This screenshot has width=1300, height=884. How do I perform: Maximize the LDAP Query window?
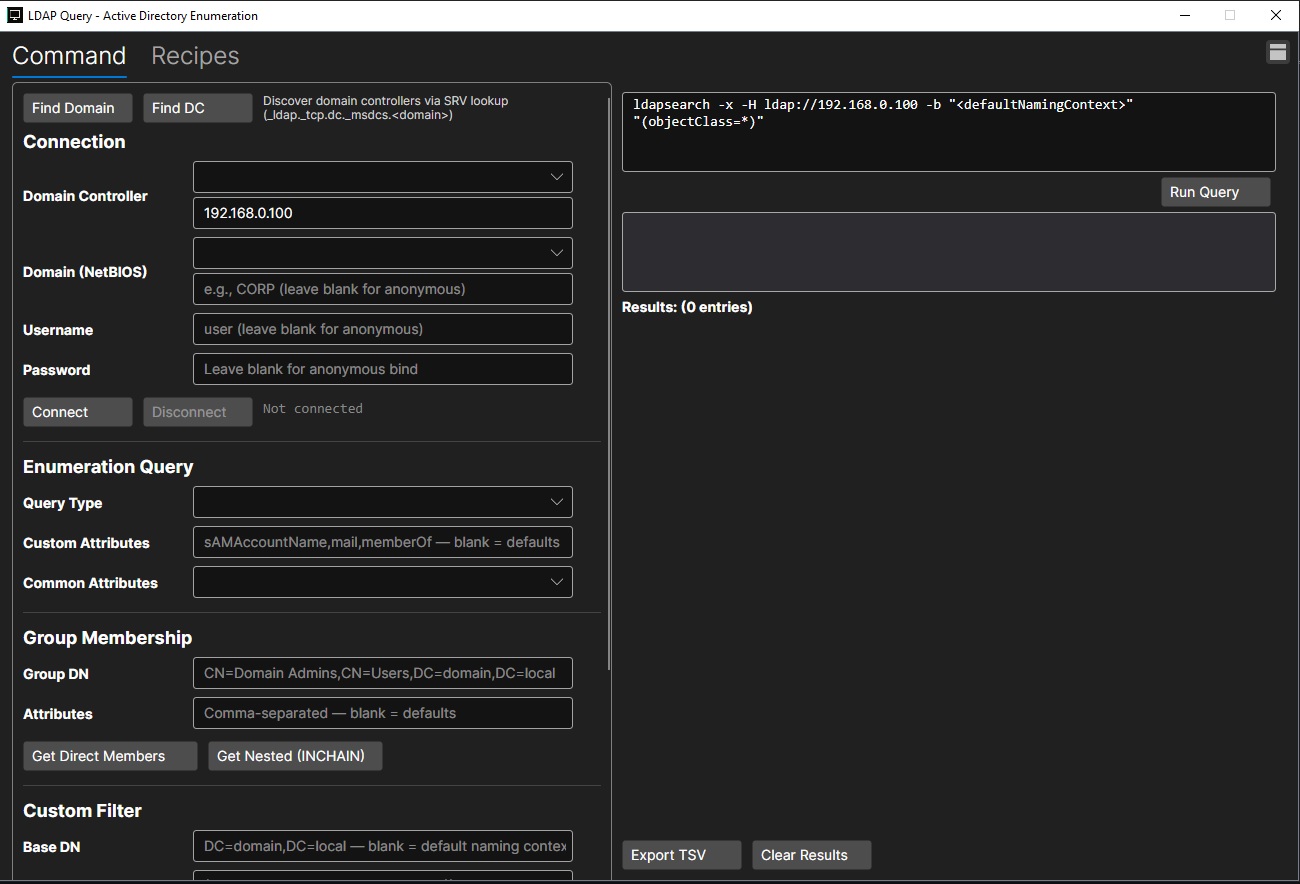1230,15
